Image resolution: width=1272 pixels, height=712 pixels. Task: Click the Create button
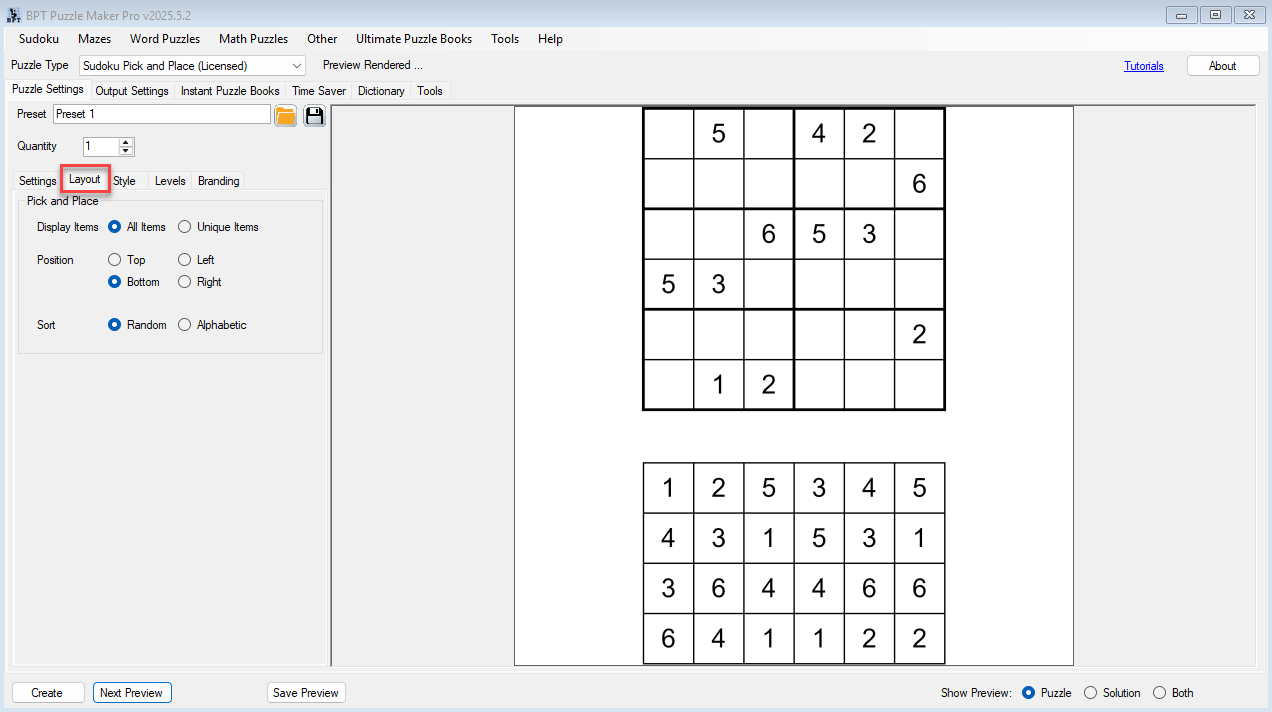pyautogui.click(x=47, y=692)
